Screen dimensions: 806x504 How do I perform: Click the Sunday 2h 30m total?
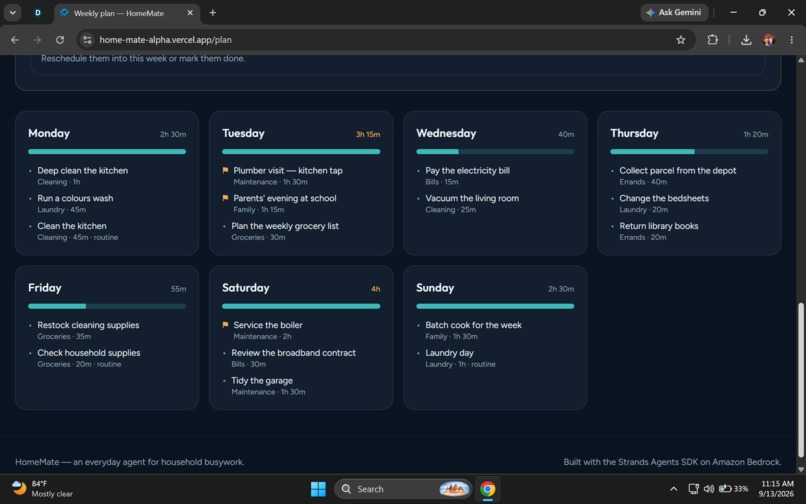coord(561,289)
